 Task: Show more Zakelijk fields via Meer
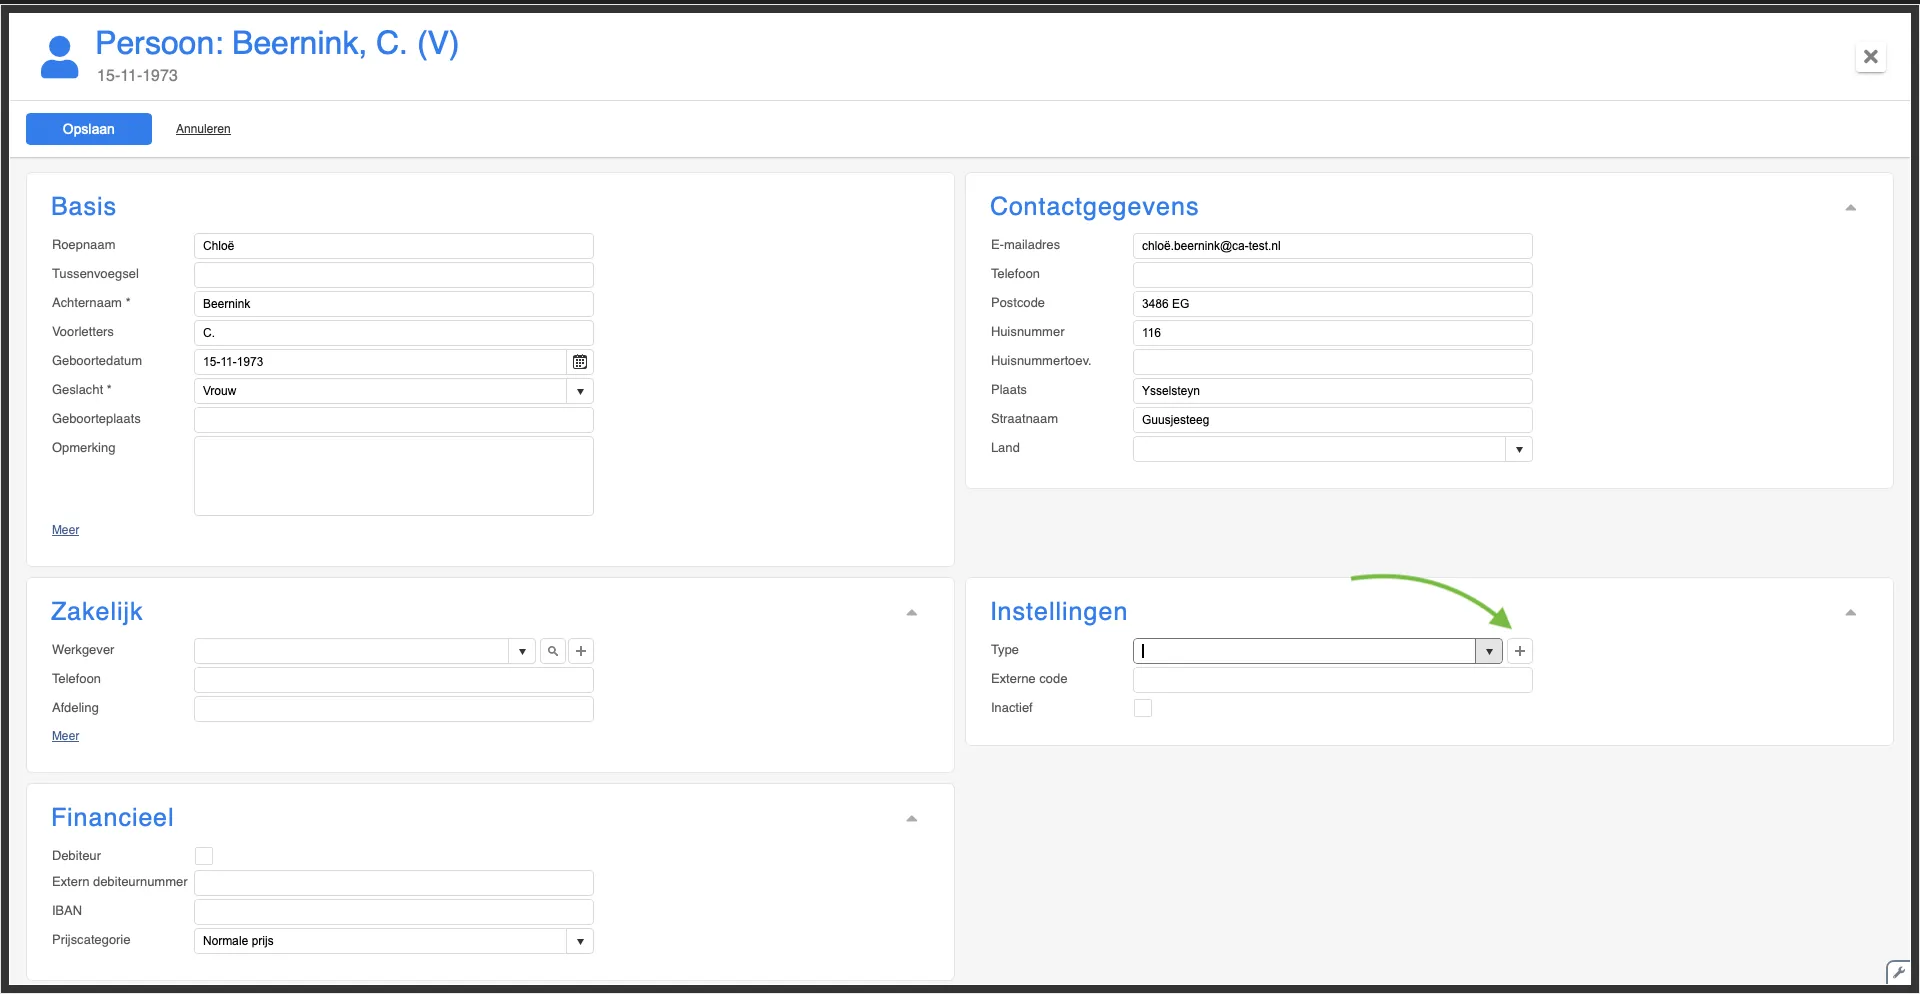[66, 736]
